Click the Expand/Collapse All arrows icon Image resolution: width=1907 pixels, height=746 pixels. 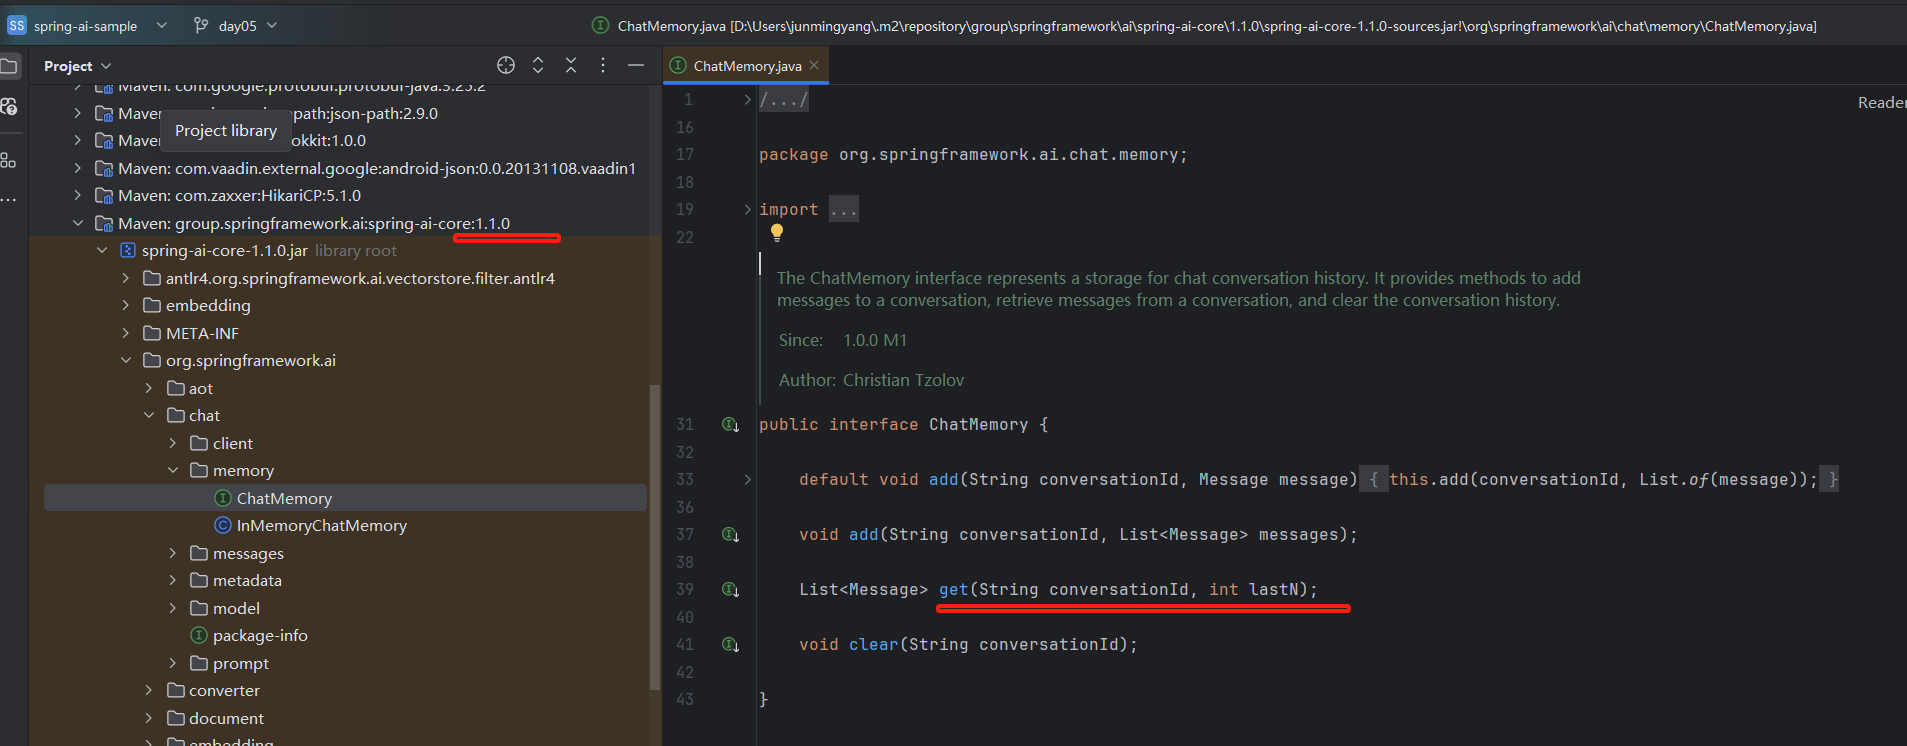(538, 65)
